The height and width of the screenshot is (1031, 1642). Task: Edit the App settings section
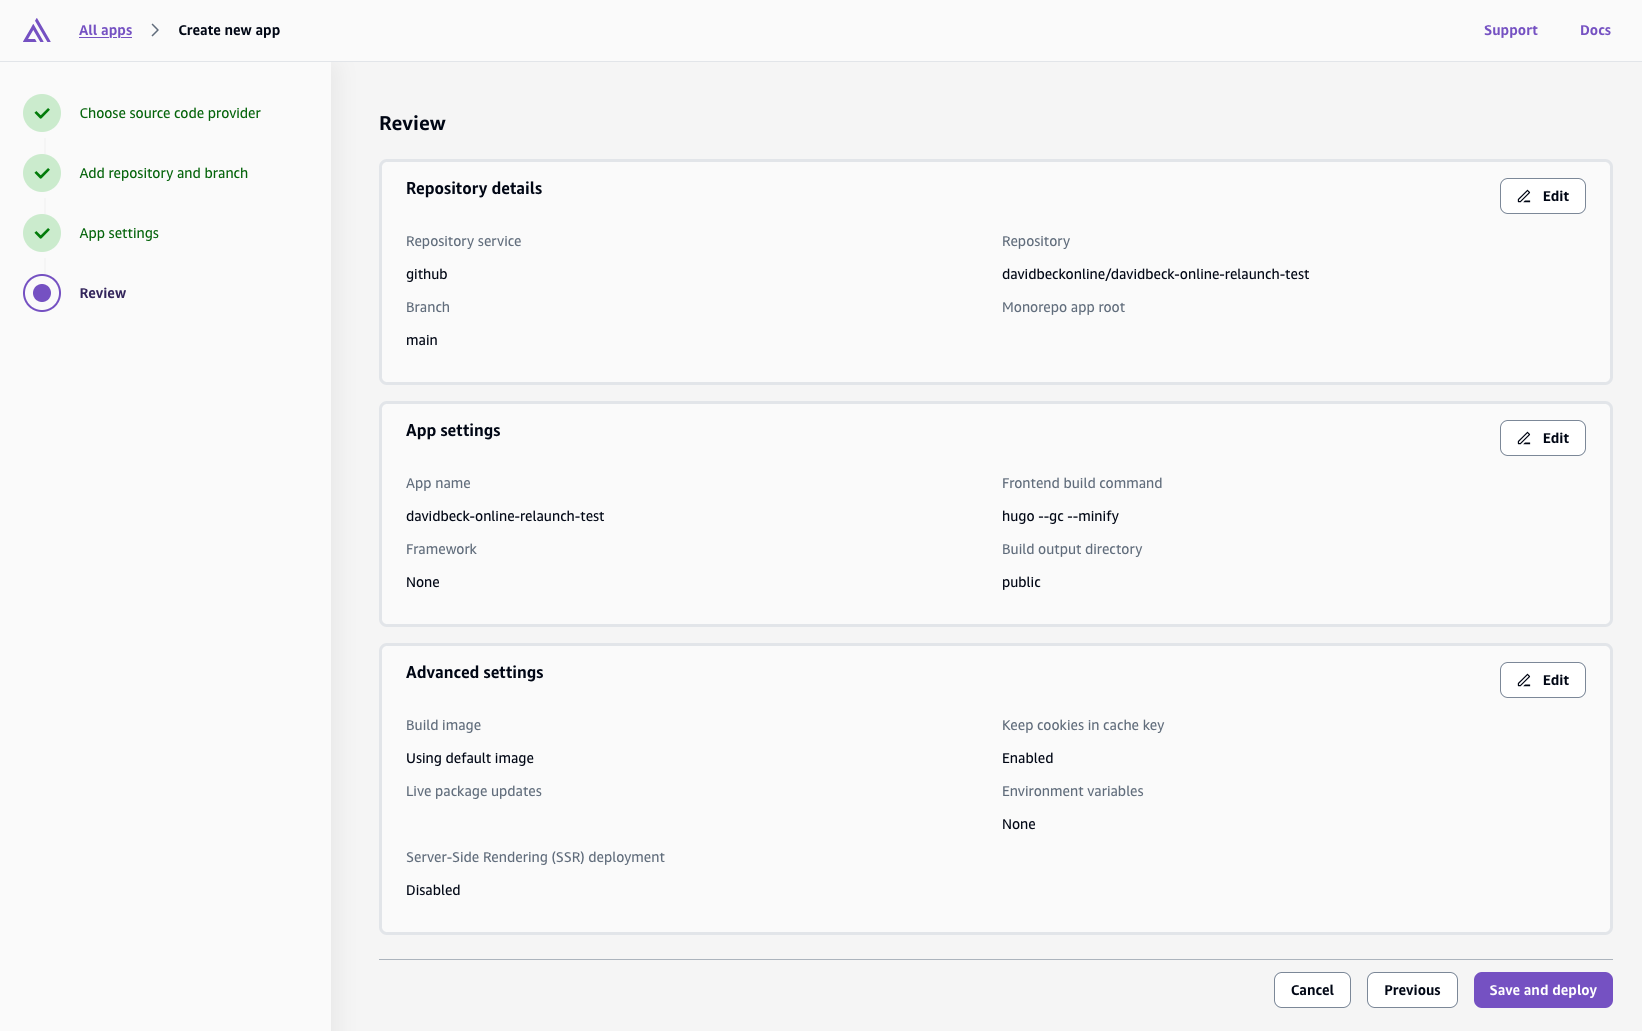coord(1542,438)
